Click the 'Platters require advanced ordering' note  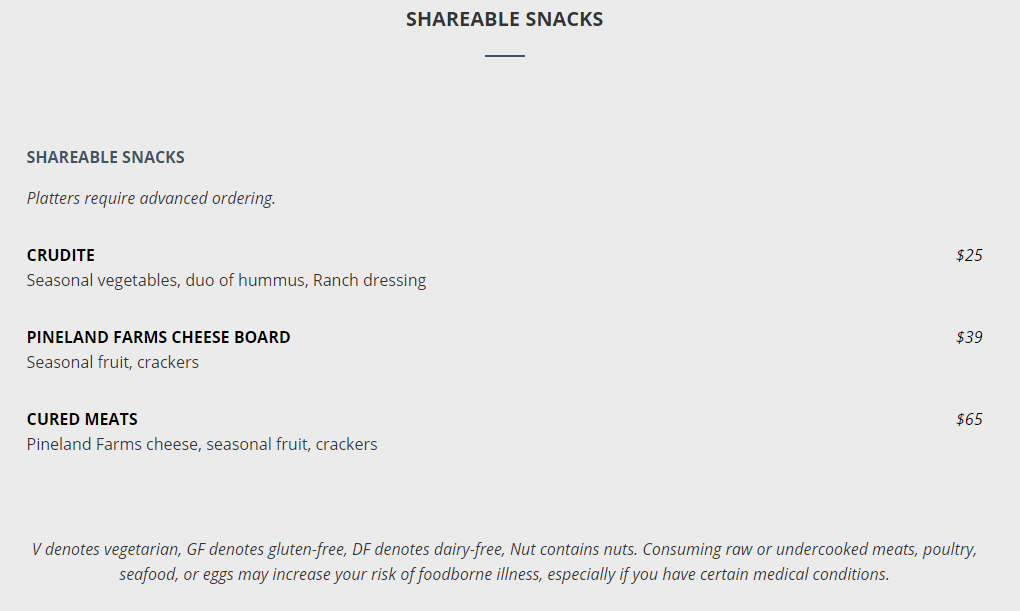(x=151, y=198)
